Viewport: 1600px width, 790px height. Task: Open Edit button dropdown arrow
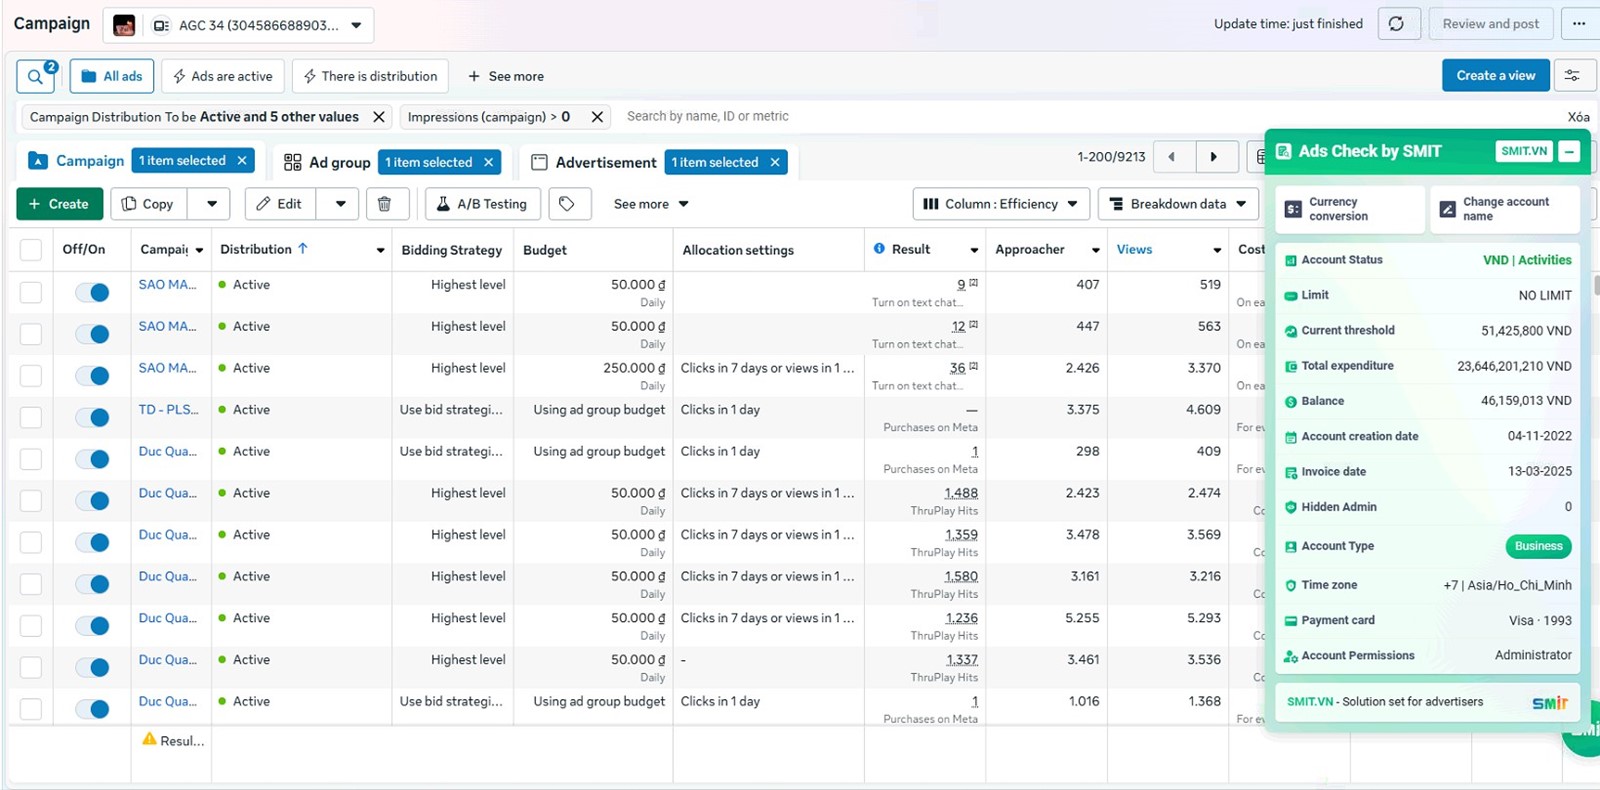coord(340,204)
